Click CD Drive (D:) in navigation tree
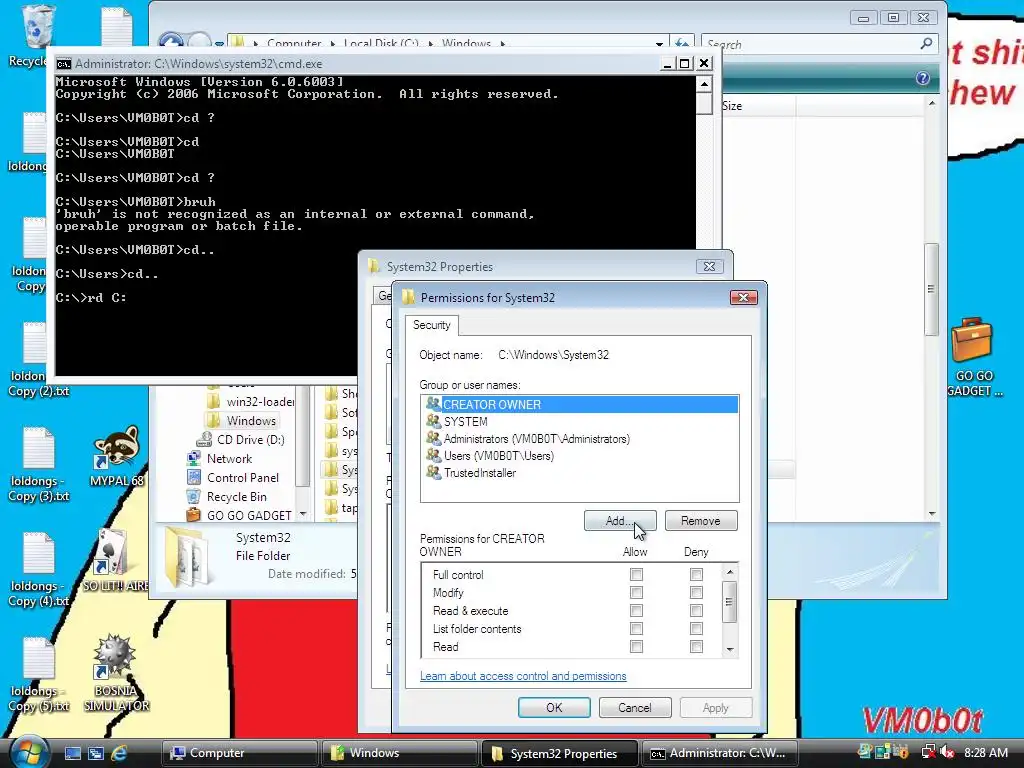The image size is (1024, 768). tap(250, 440)
